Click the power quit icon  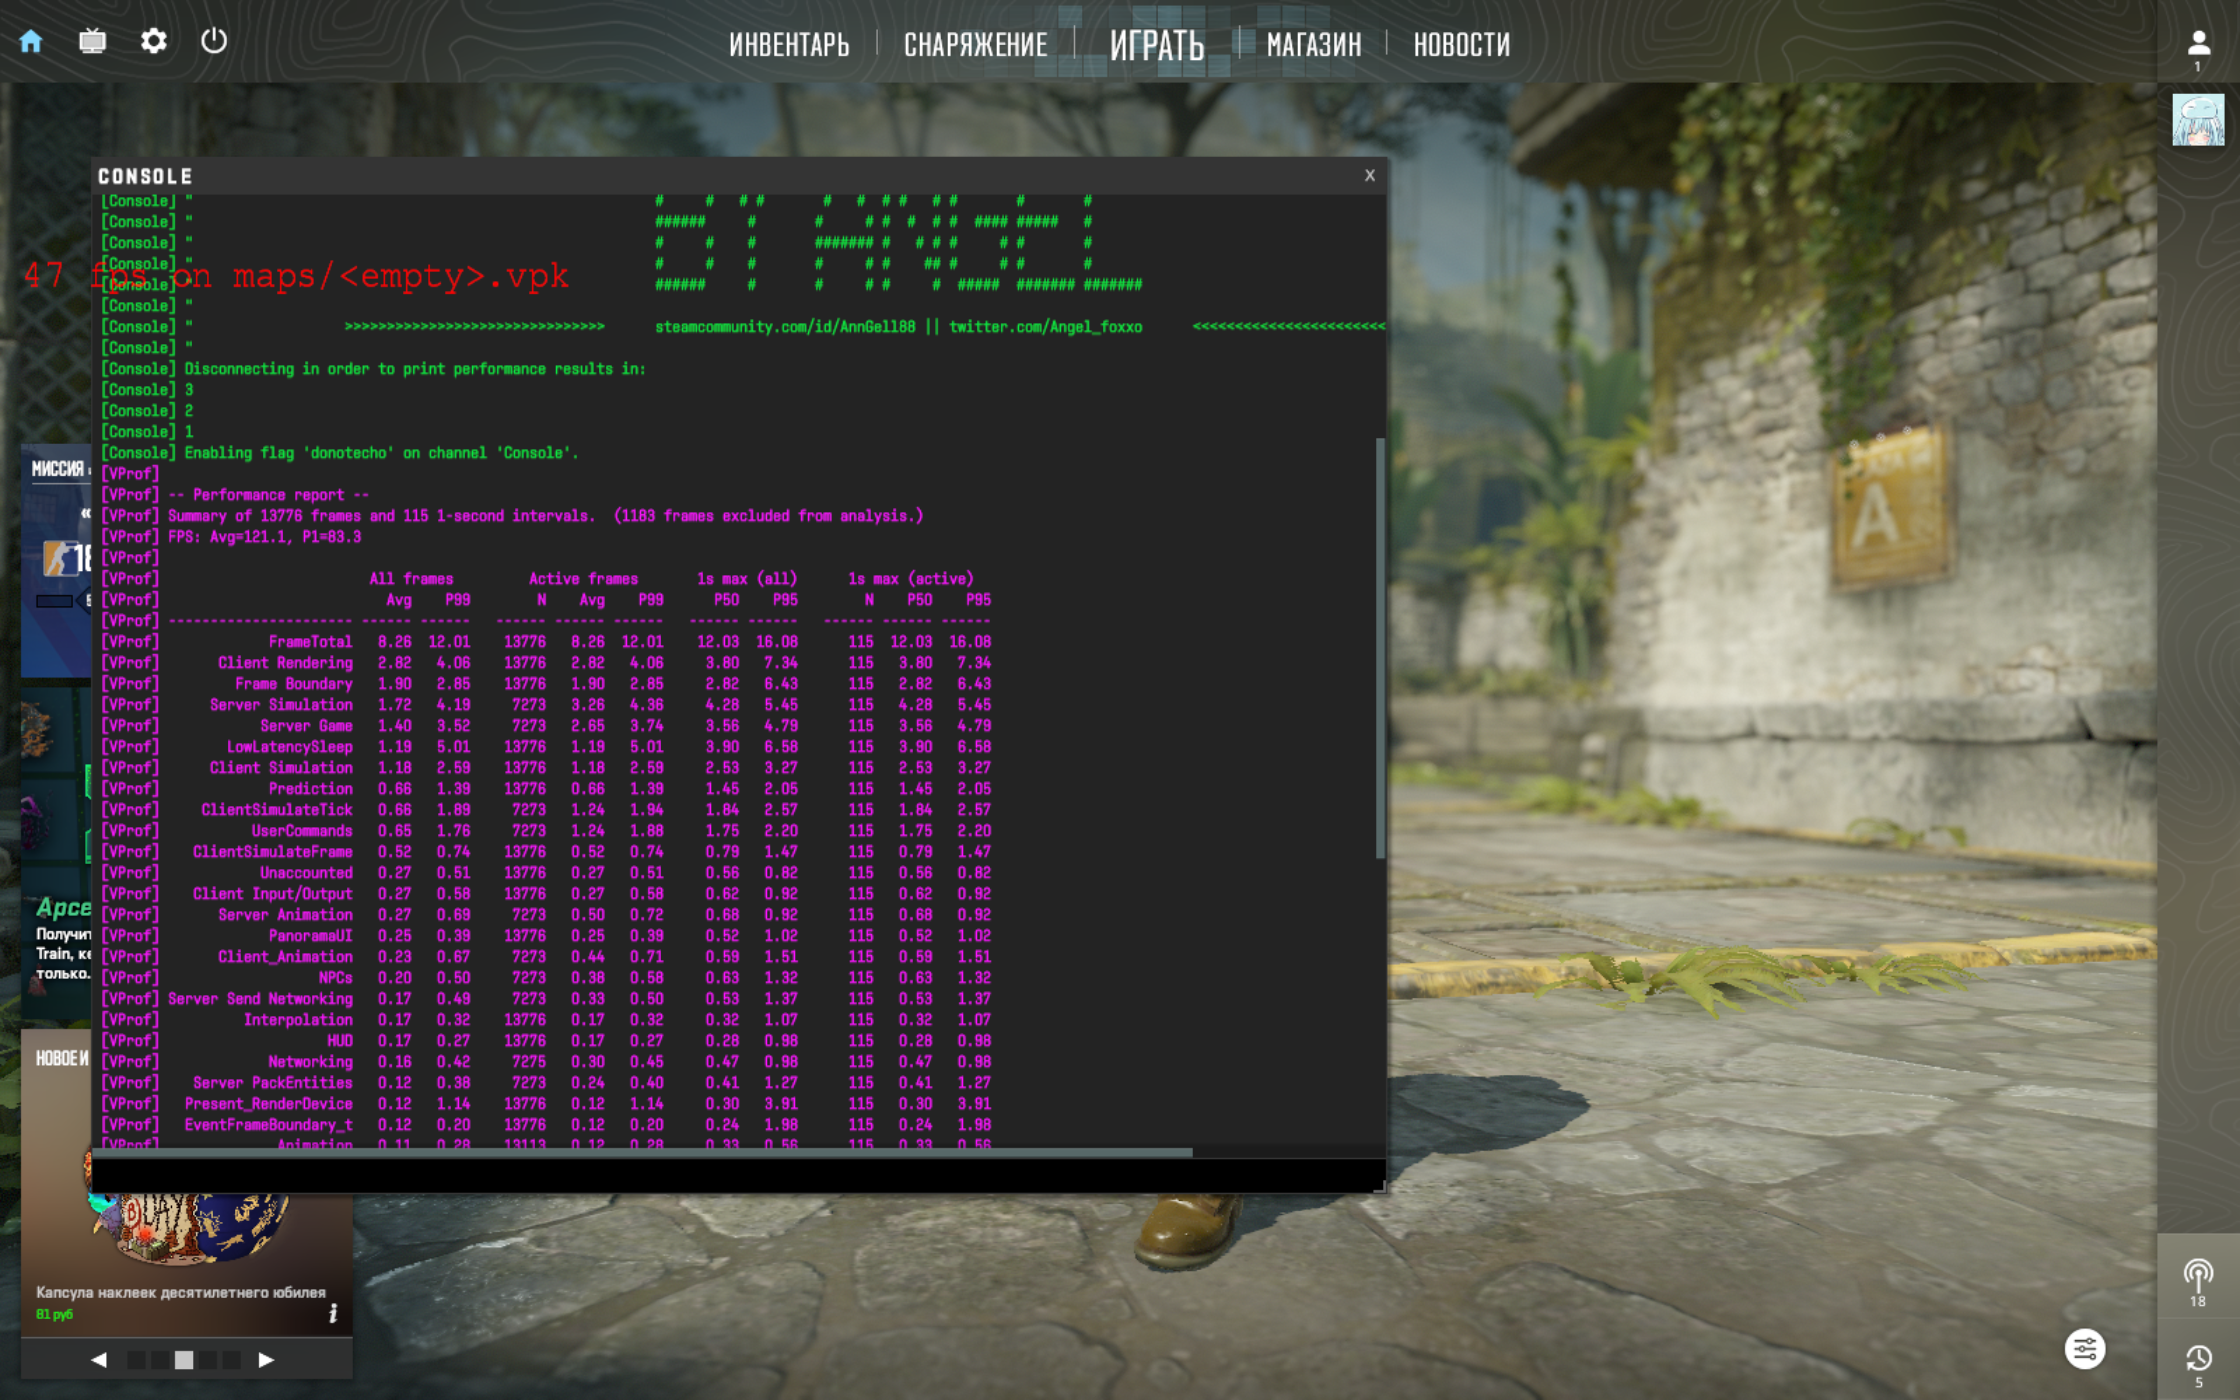click(x=214, y=42)
